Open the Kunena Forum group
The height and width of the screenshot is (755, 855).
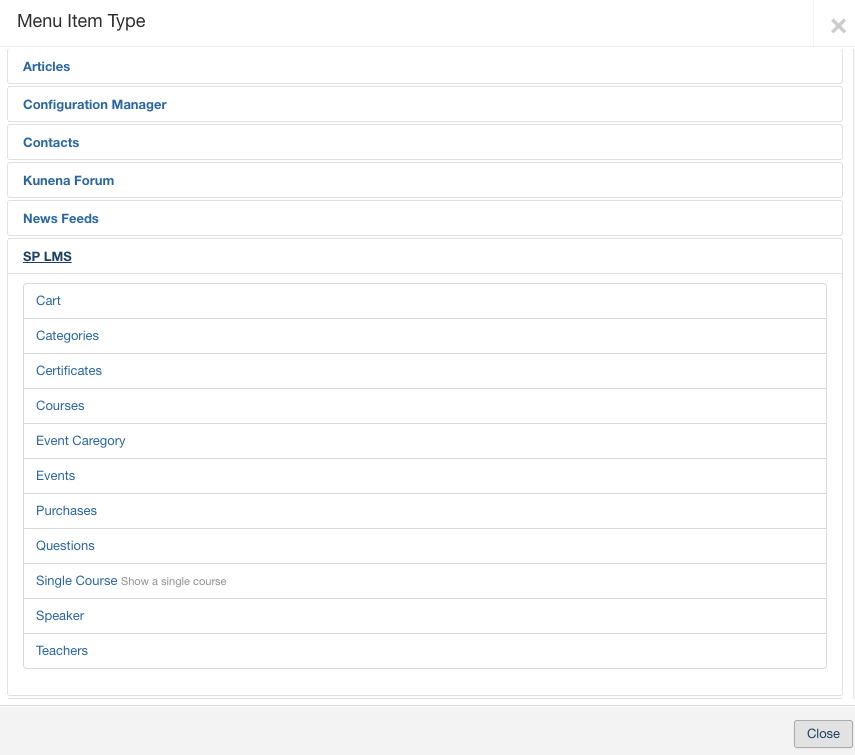[69, 180]
